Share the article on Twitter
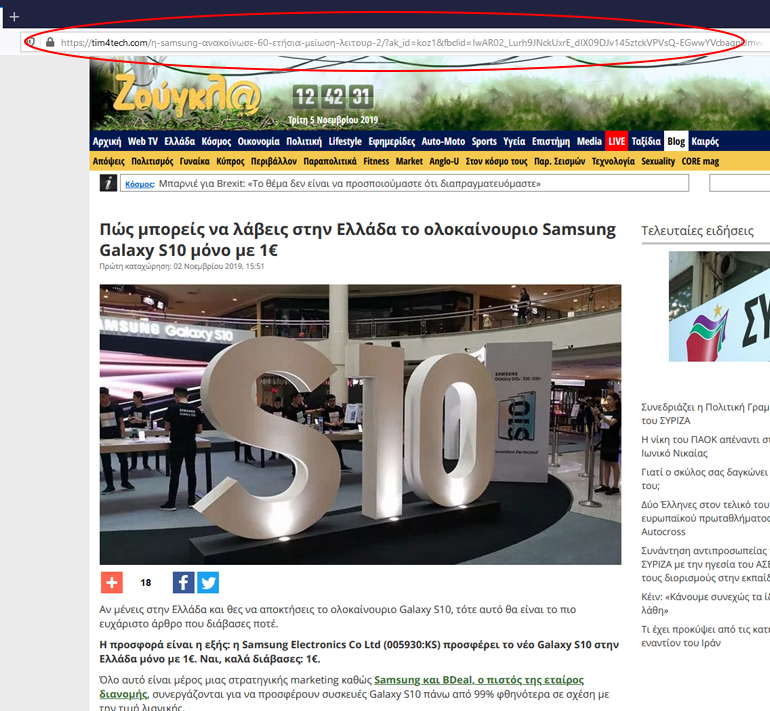 [208, 582]
